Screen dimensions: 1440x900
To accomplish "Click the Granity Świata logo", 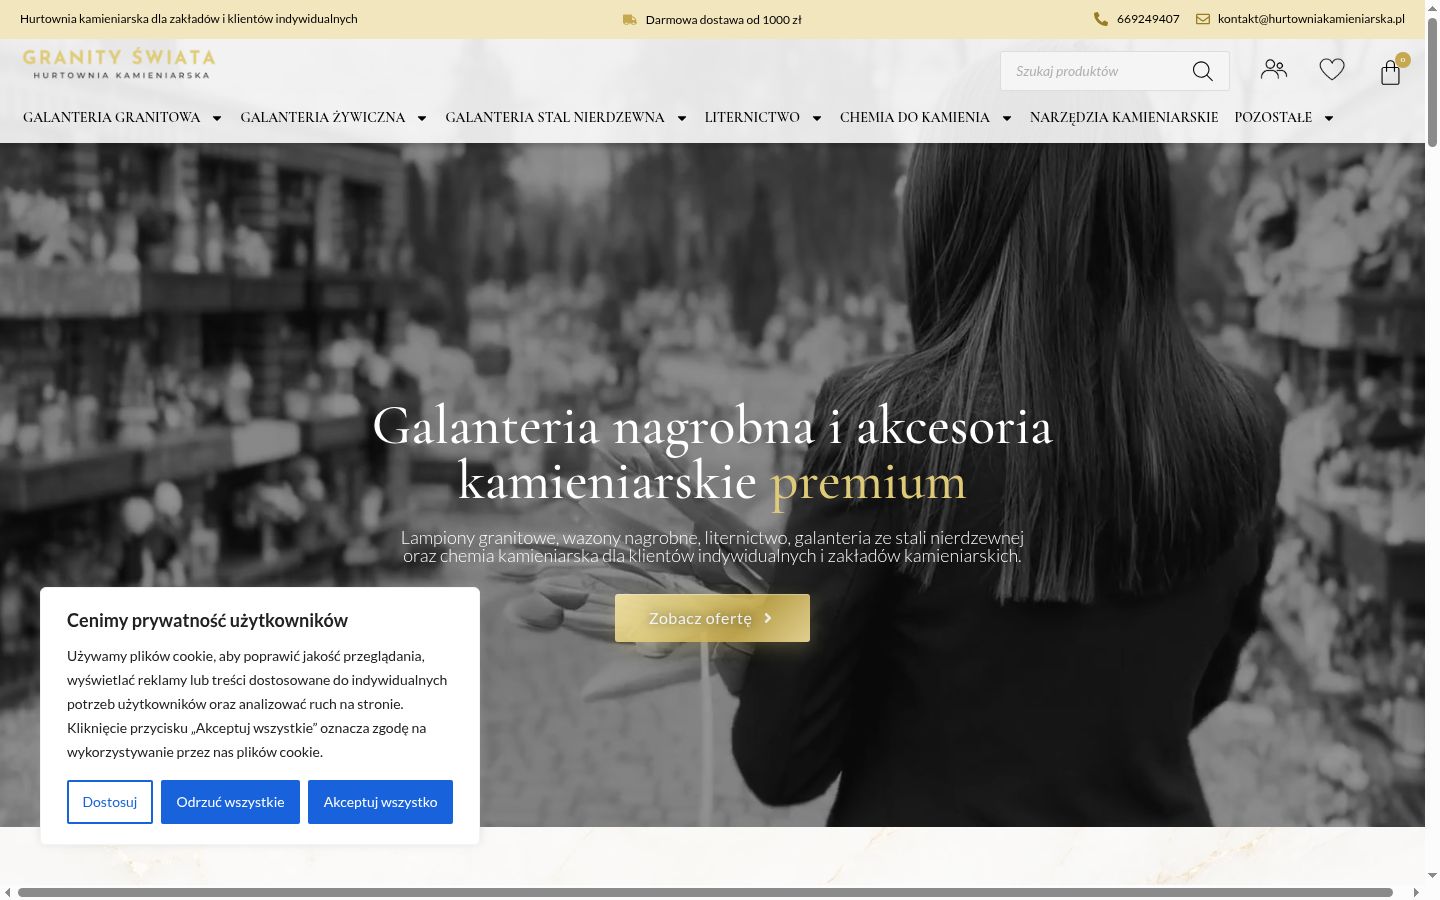I will [119, 63].
